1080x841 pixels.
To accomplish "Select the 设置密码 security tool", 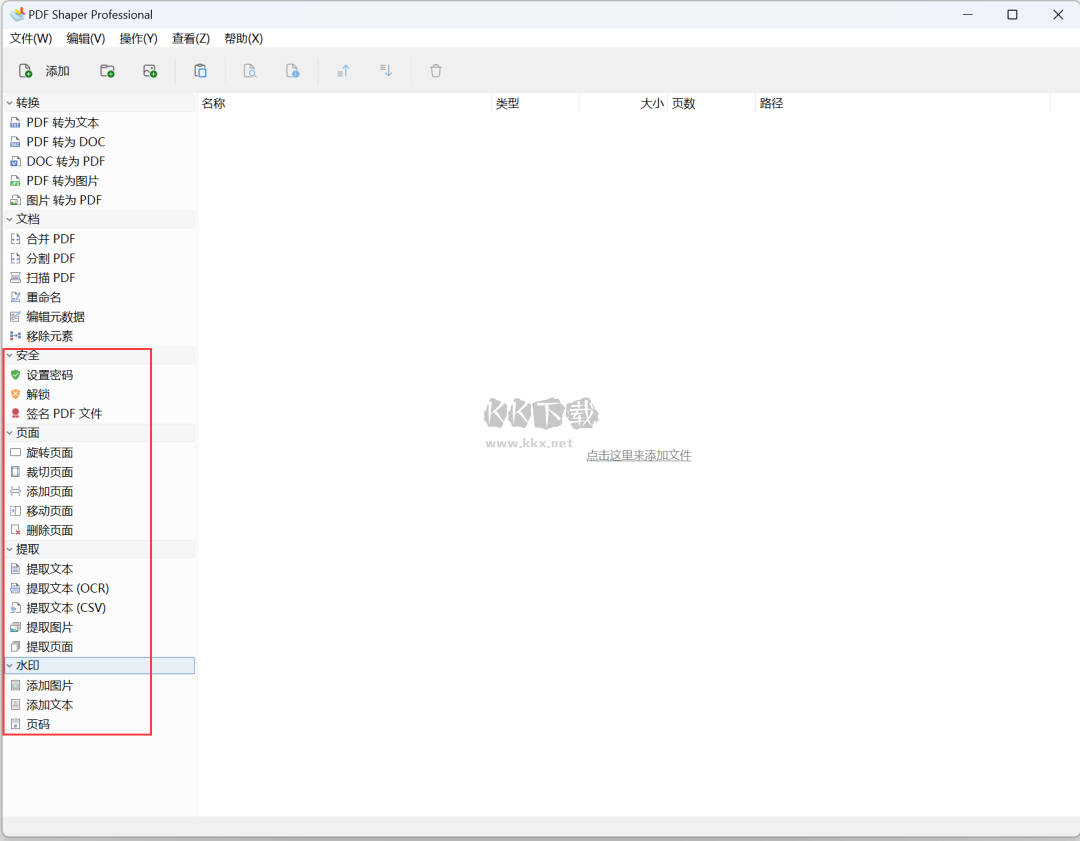I will 52,374.
